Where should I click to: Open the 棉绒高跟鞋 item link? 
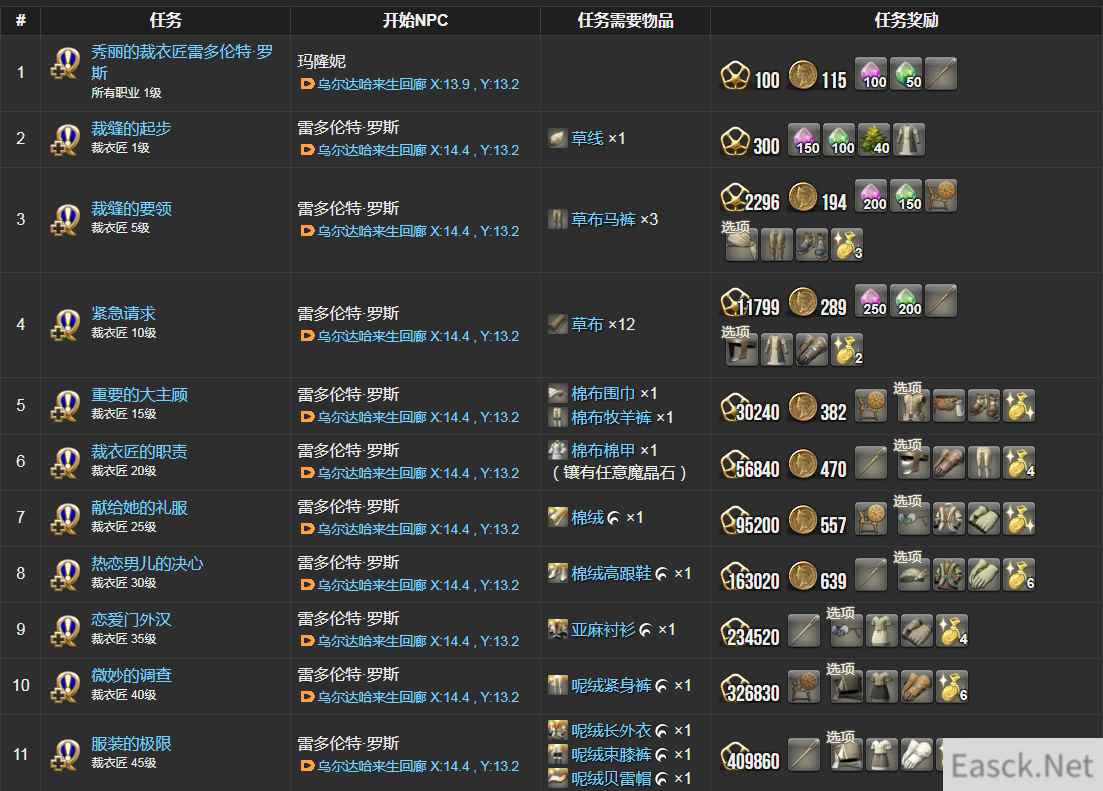point(611,574)
